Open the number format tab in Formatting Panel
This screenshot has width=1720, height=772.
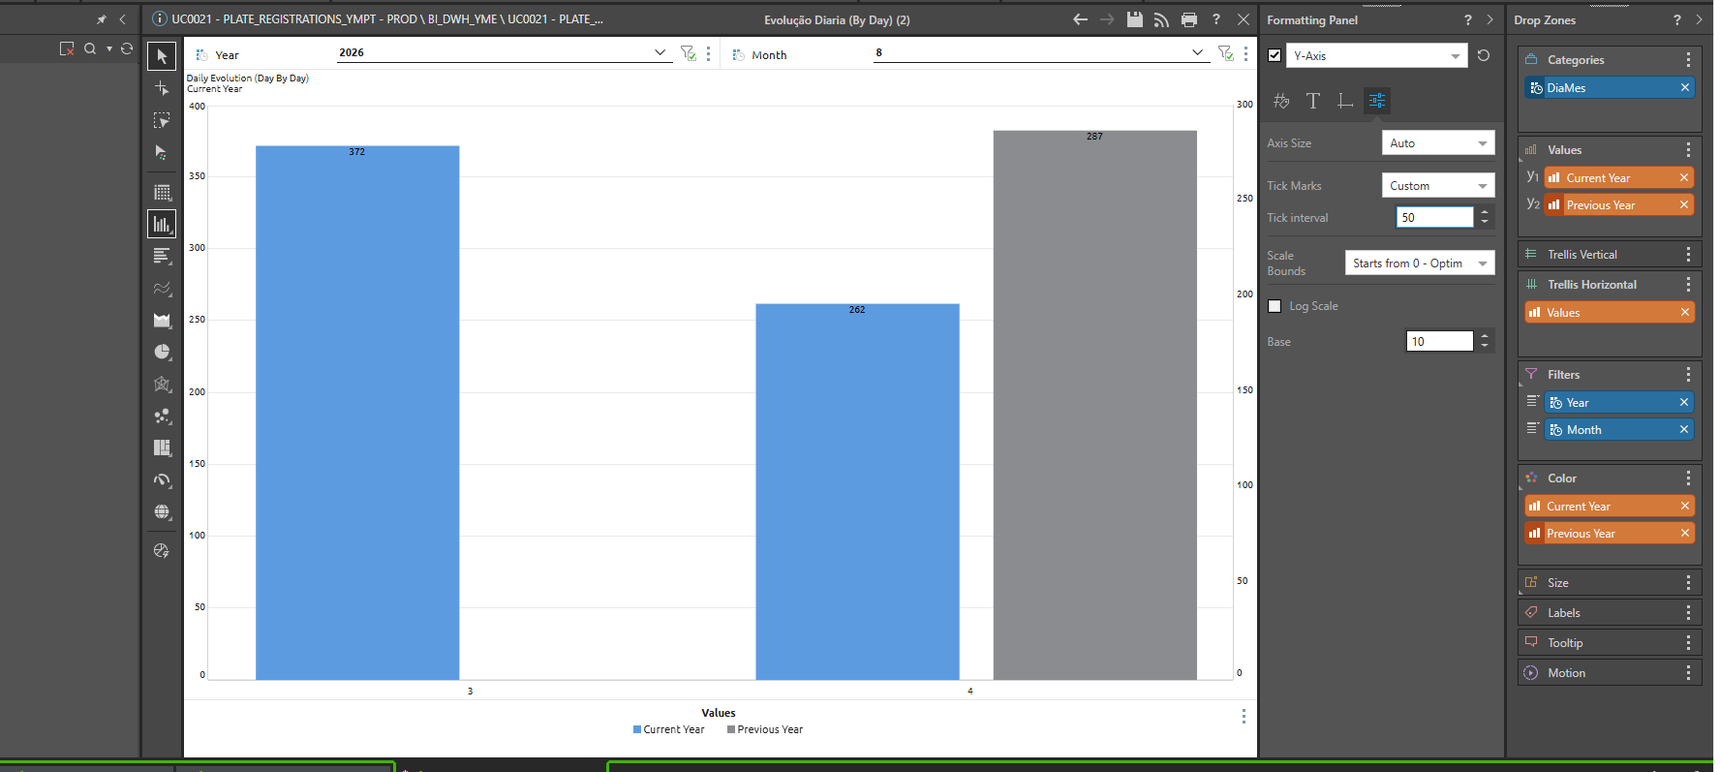[x=1281, y=100]
